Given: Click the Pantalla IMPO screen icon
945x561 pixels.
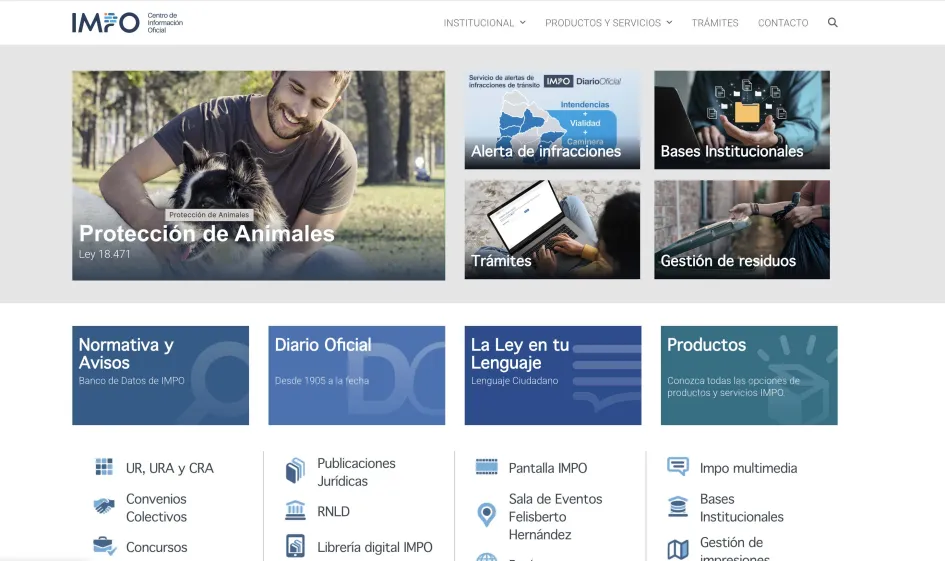Looking at the screenshot, I should pos(487,467).
